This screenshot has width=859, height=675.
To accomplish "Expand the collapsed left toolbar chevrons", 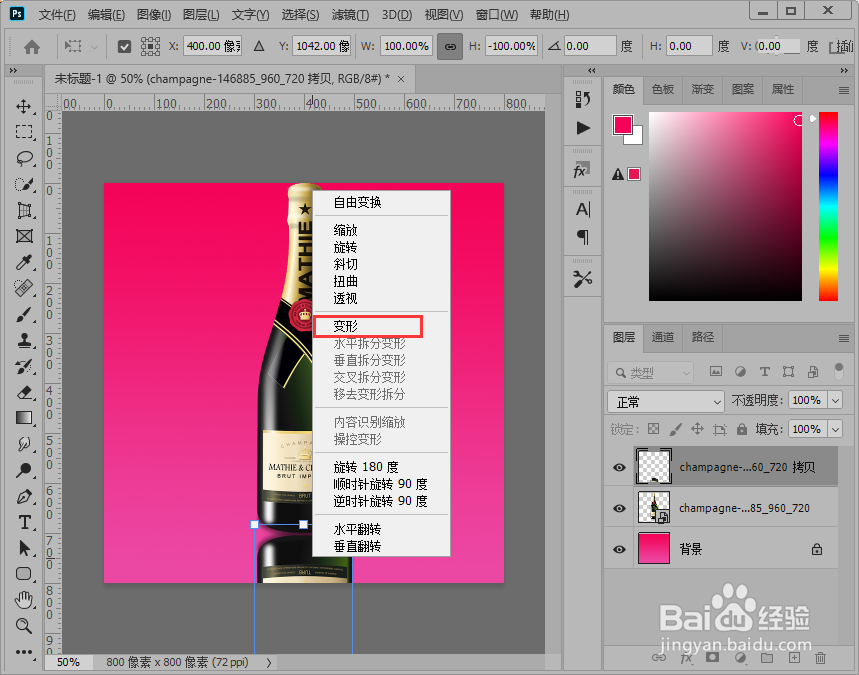I will [13, 71].
